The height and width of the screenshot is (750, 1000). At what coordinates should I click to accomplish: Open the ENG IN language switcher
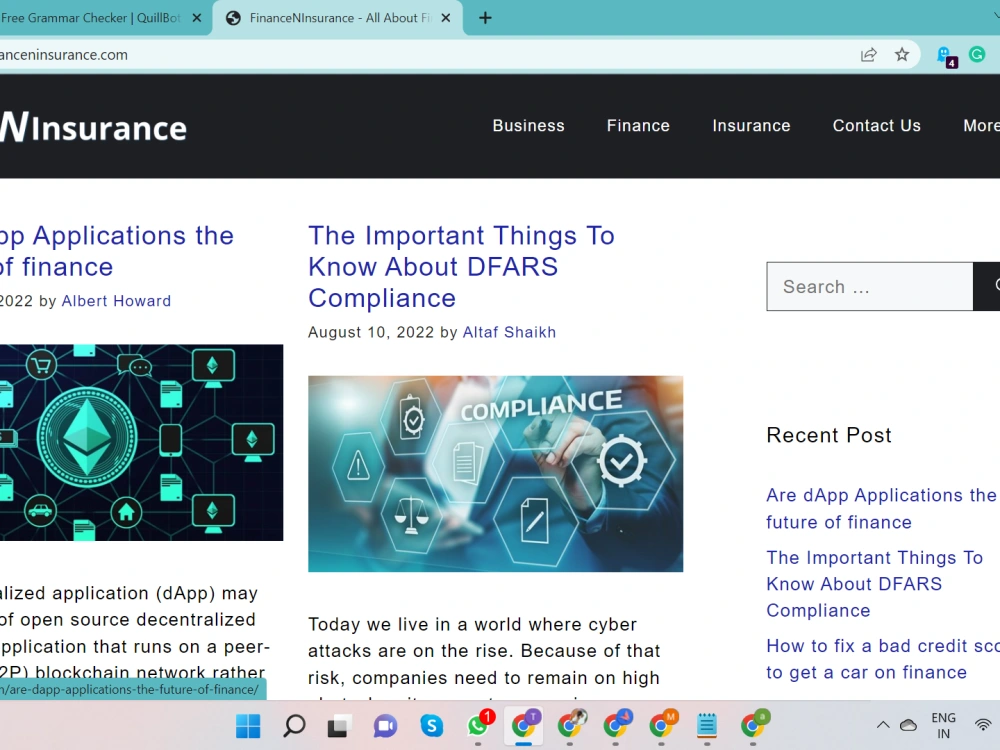pyautogui.click(x=943, y=726)
